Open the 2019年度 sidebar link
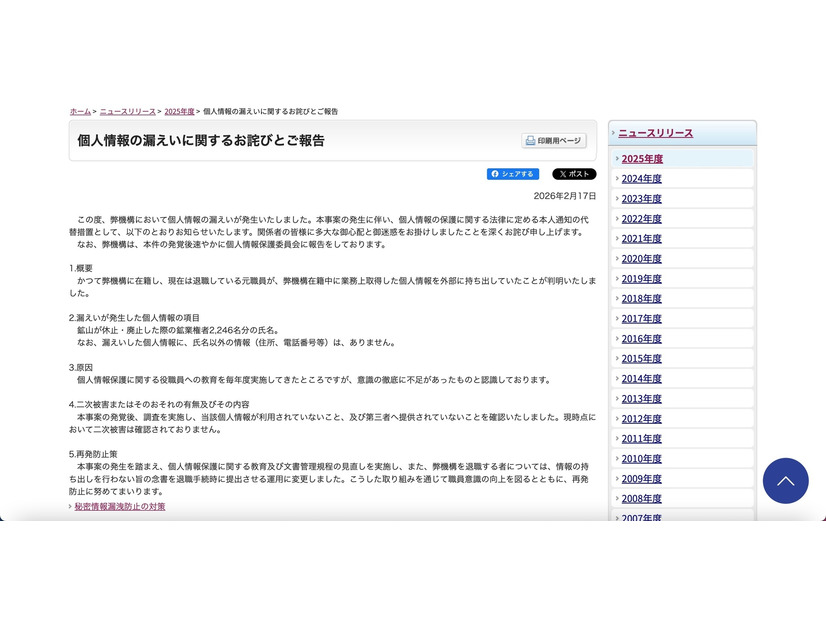Image resolution: width=826 pixels, height=620 pixels. (x=642, y=279)
